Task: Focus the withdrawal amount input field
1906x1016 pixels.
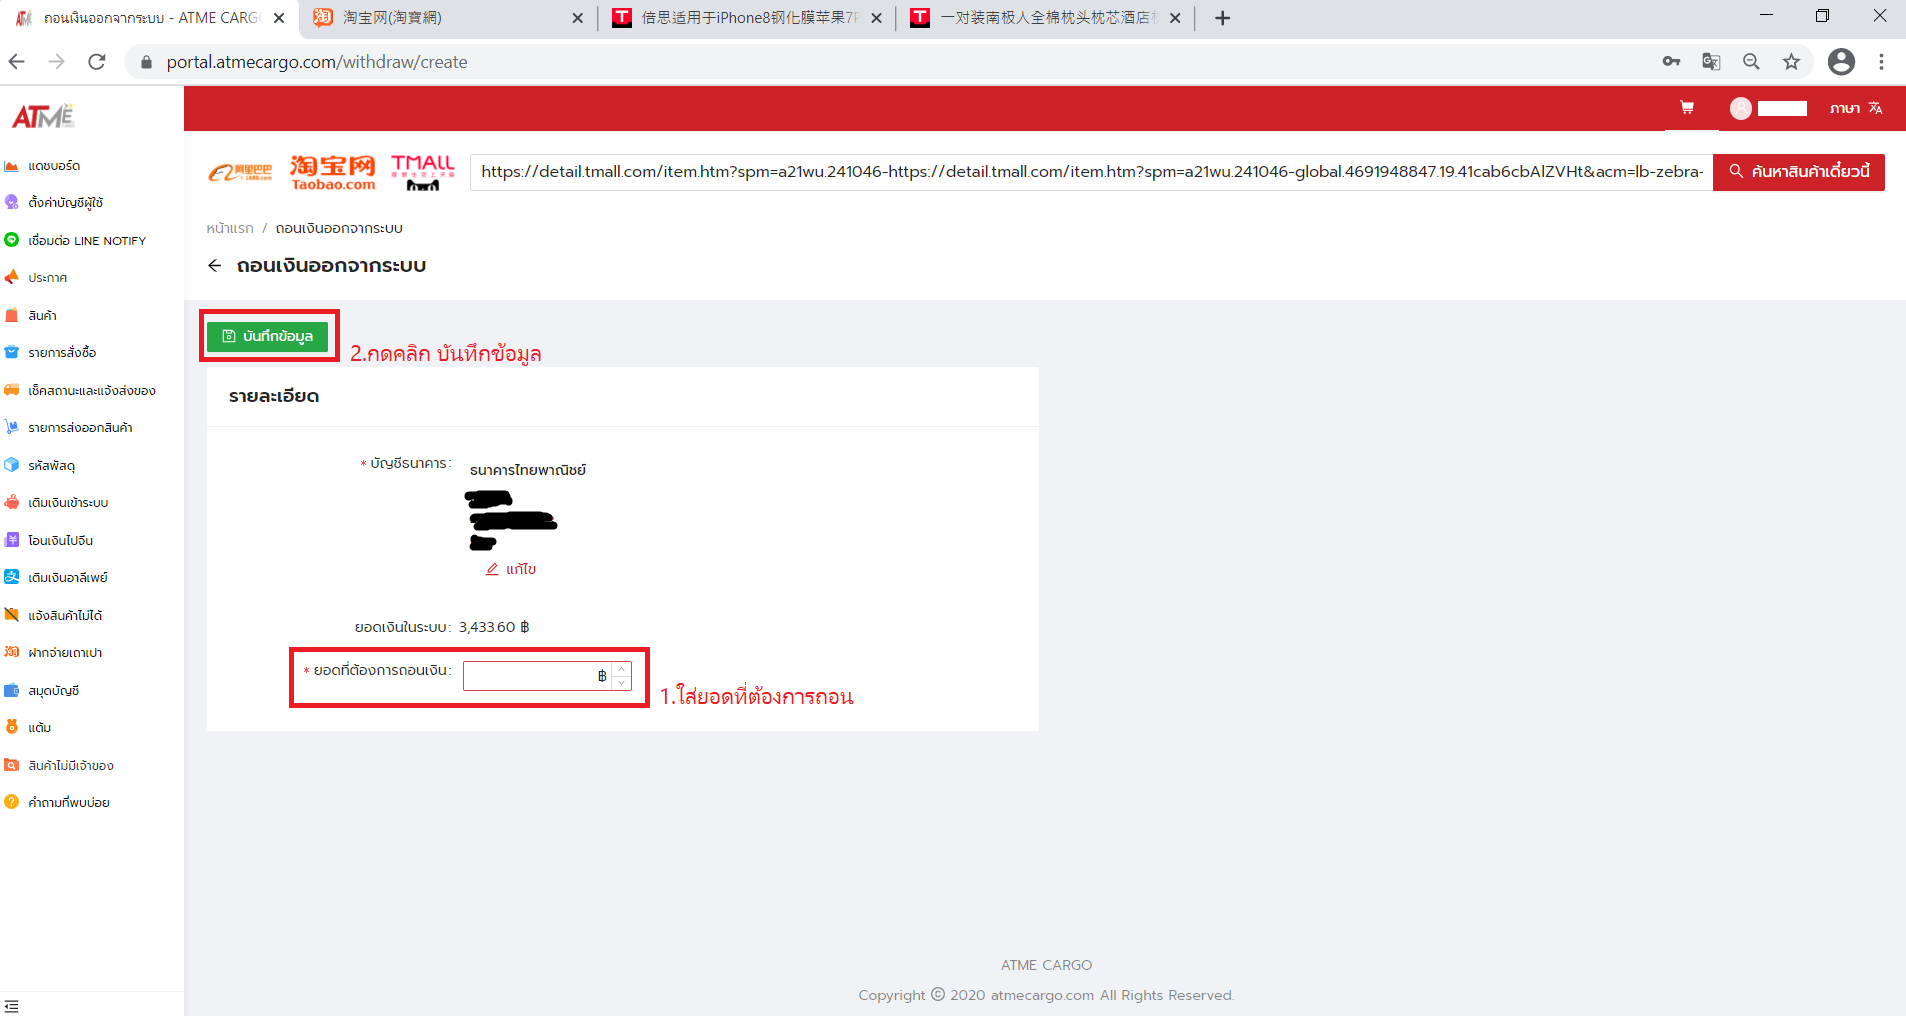Action: (530, 676)
